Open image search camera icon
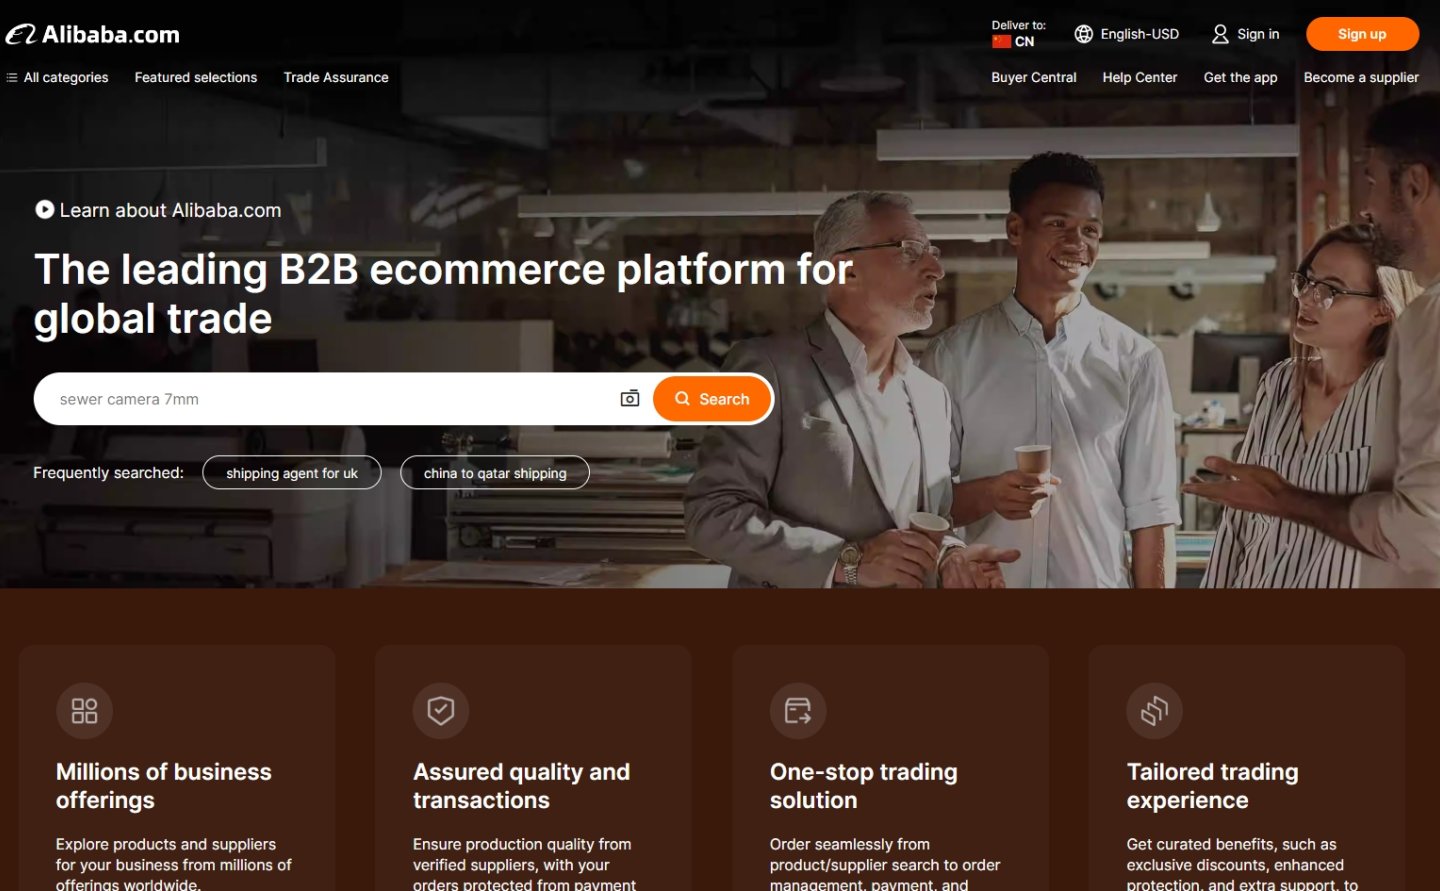This screenshot has width=1440, height=891. [x=630, y=398]
